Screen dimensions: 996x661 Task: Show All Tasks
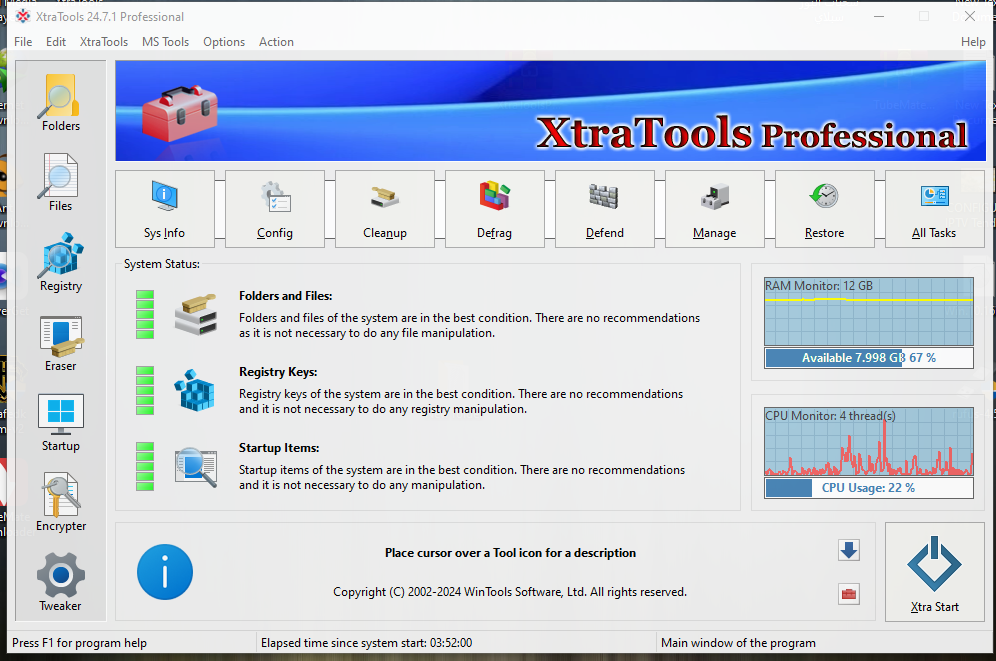934,209
